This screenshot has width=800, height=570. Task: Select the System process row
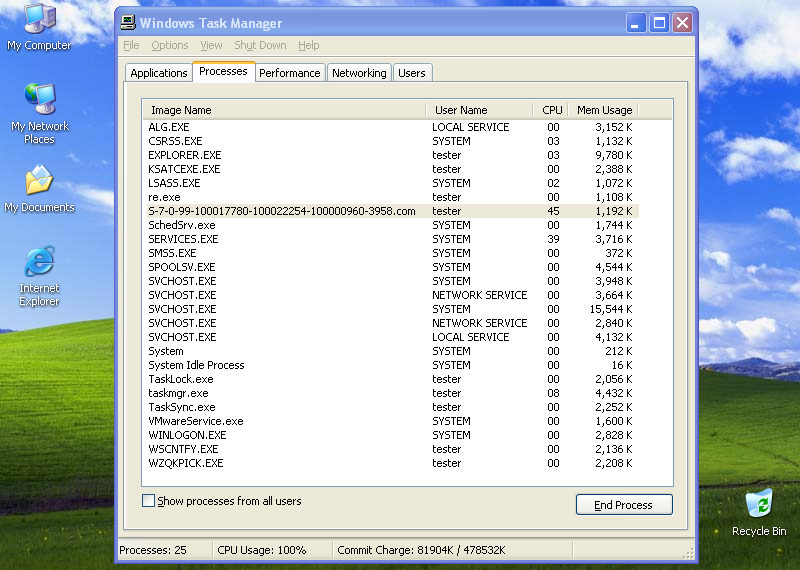[392, 351]
